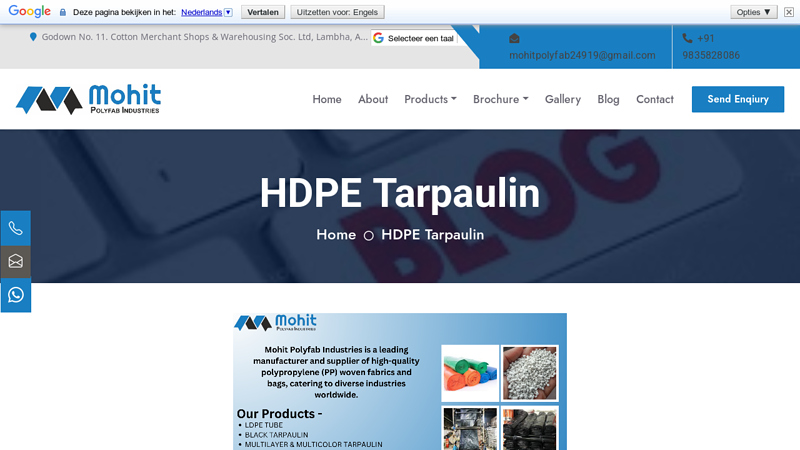
Task: Click the Google logo in the translate bar
Action: coord(30,12)
